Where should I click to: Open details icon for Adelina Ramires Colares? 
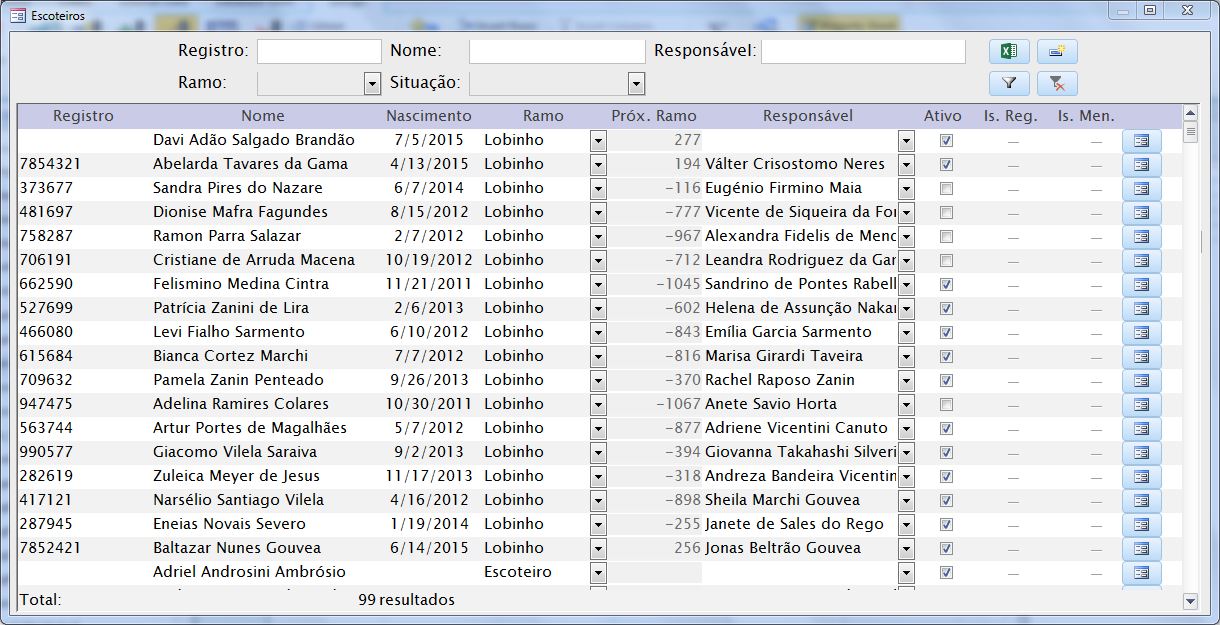coord(1141,404)
